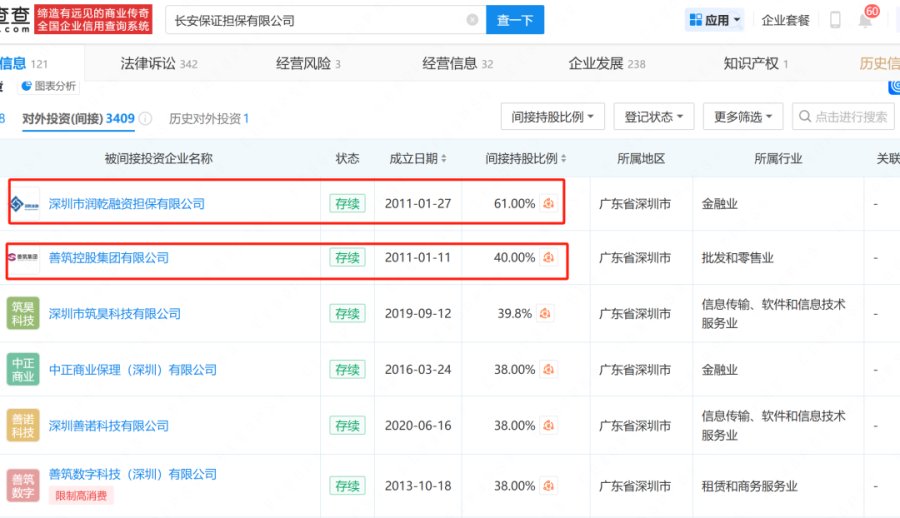This screenshot has height=518, width=900.
Task: Click 存续 status in 润乾融资担保 row
Action: pyautogui.click(x=347, y=203)
